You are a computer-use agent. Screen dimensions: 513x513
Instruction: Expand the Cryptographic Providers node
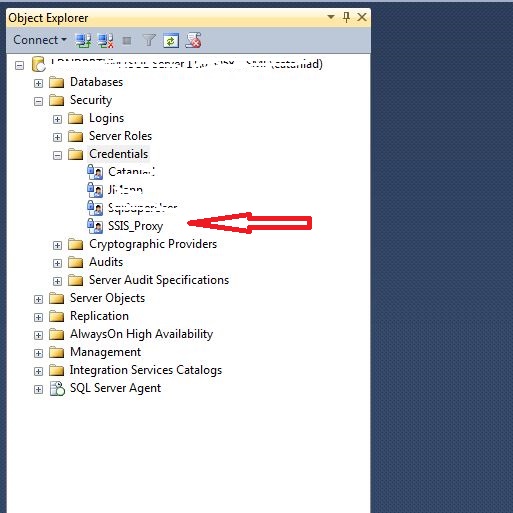(x=57, y=245)
